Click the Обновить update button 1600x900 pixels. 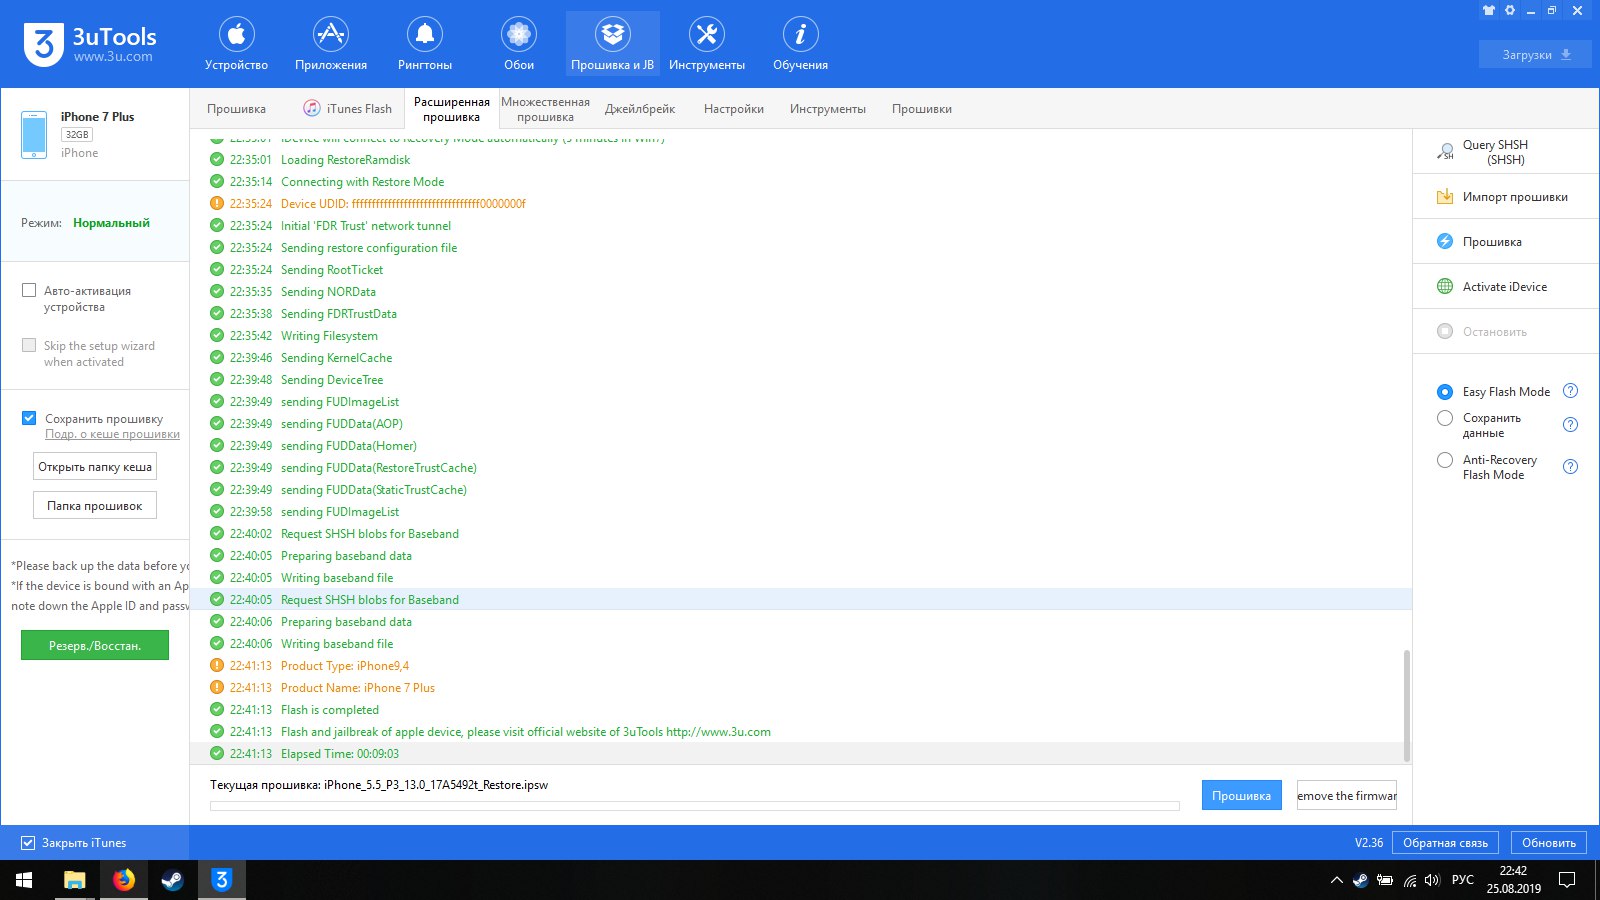1549,843
